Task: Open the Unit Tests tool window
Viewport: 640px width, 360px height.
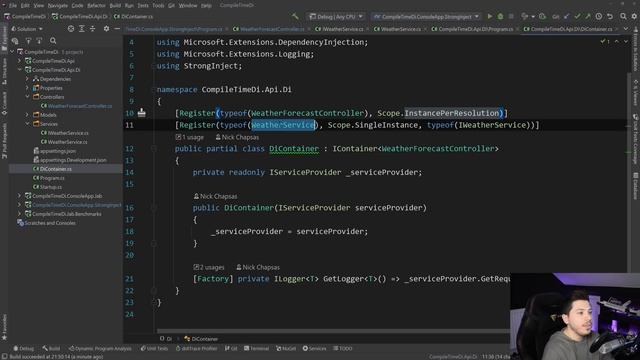Action: pos(154,348)
